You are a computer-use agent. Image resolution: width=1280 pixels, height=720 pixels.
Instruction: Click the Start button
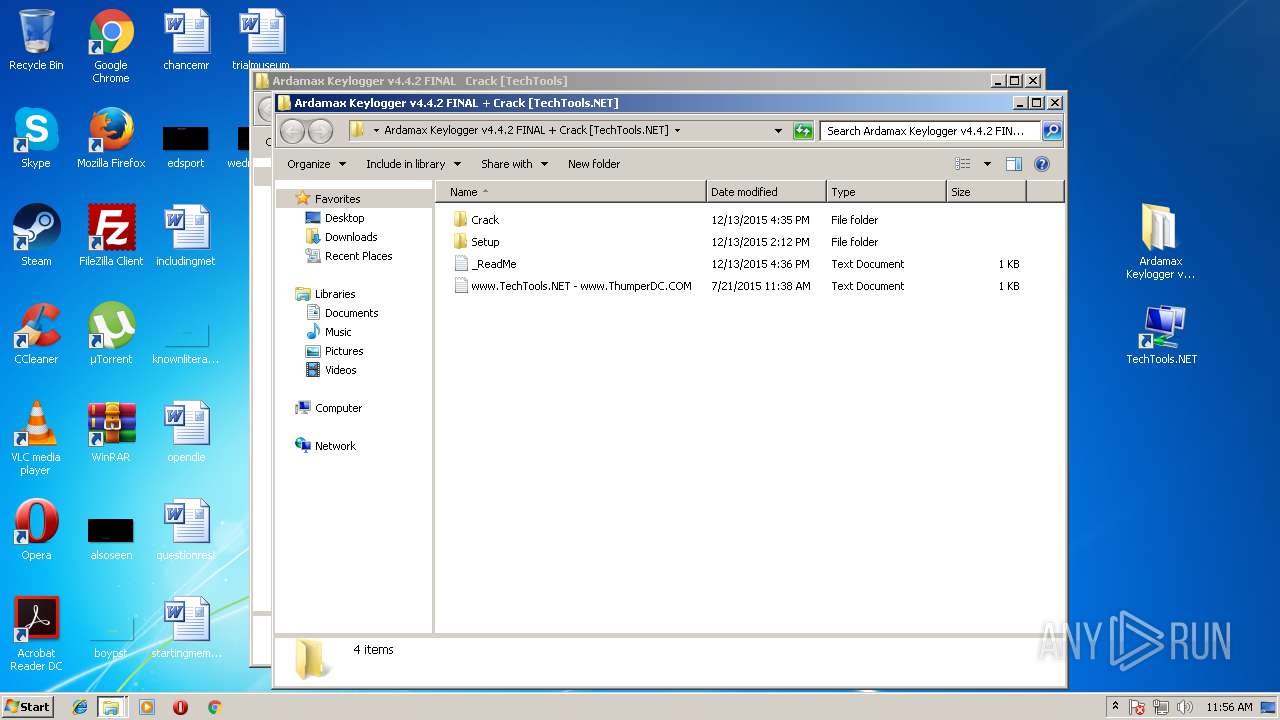point(28,707)
